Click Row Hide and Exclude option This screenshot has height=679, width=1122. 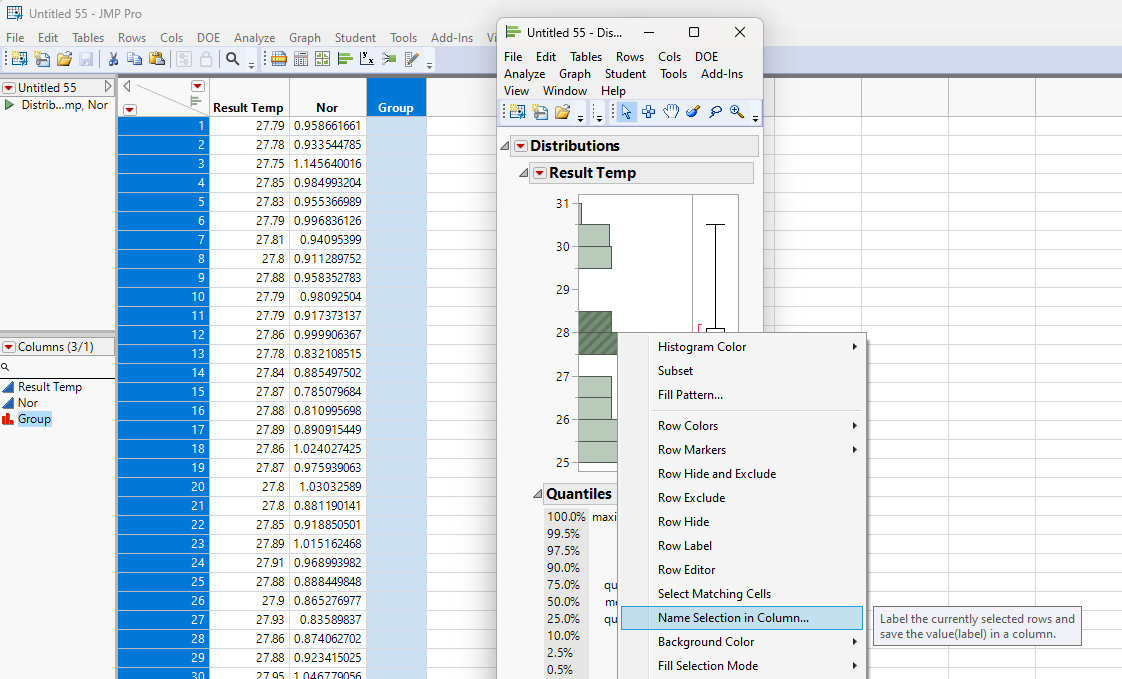pos(716,474)
